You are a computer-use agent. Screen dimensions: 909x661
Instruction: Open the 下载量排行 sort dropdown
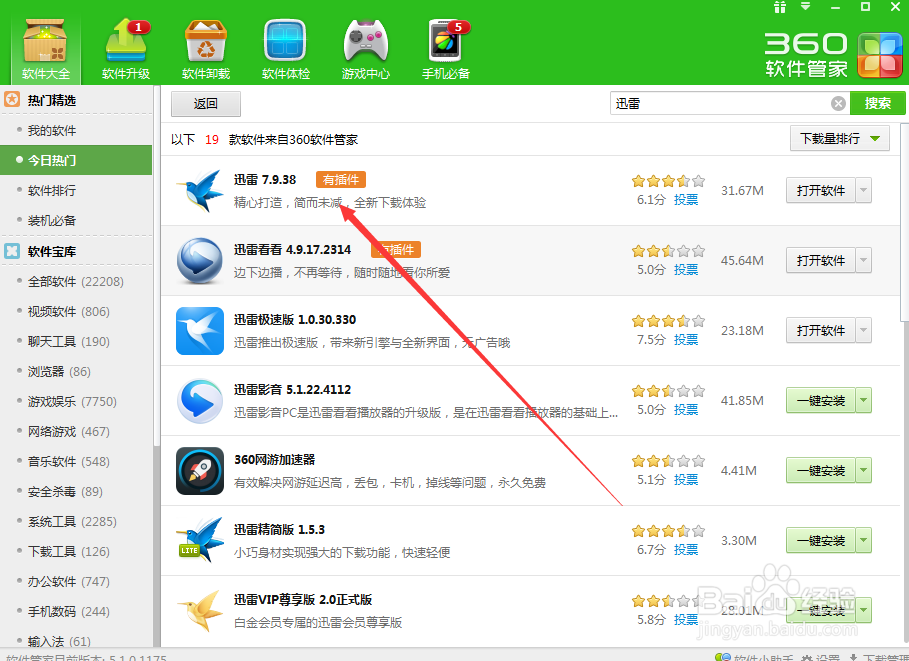839,139
